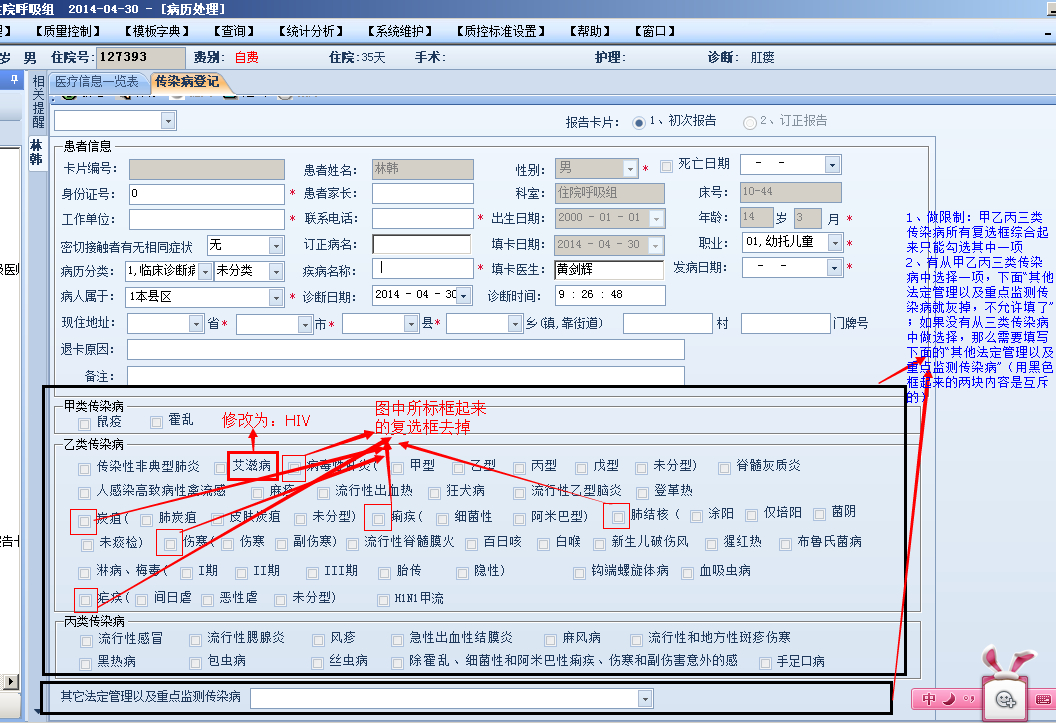Check the 麻风病 checkbox
The height and width of the screenshot is (723, 1056).
[551, 640]
